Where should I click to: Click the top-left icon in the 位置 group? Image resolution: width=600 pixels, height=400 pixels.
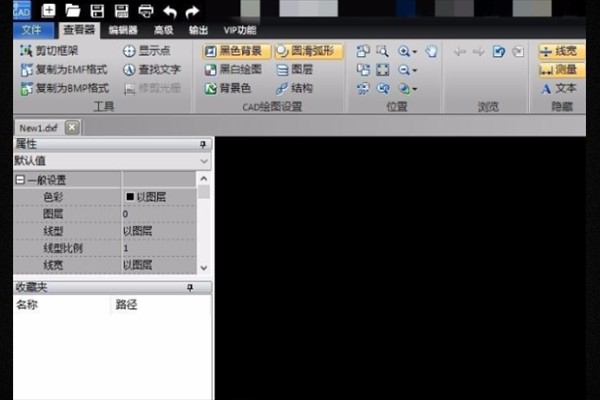pos(363,51)
